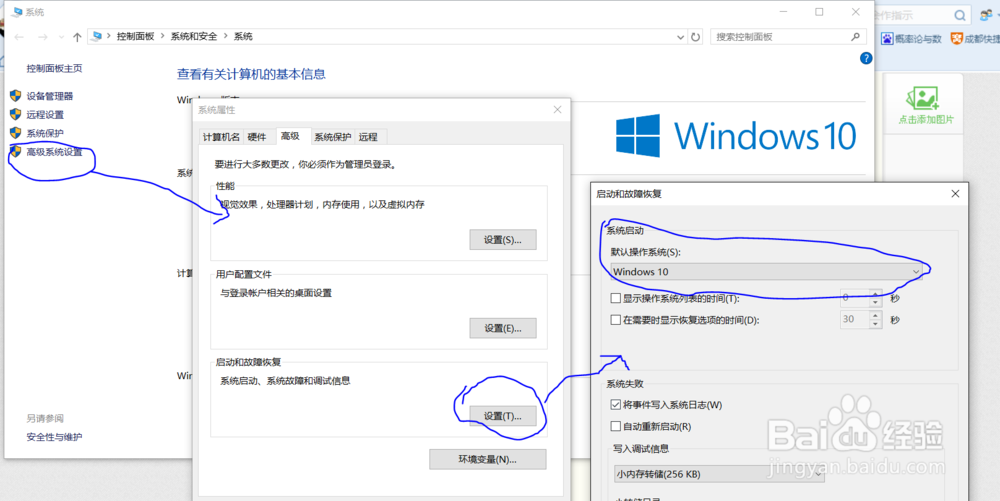This screenshot has width=1000, height=501.
Task: Click 设置(E)... for 用户配置文件
Action: 503,328
